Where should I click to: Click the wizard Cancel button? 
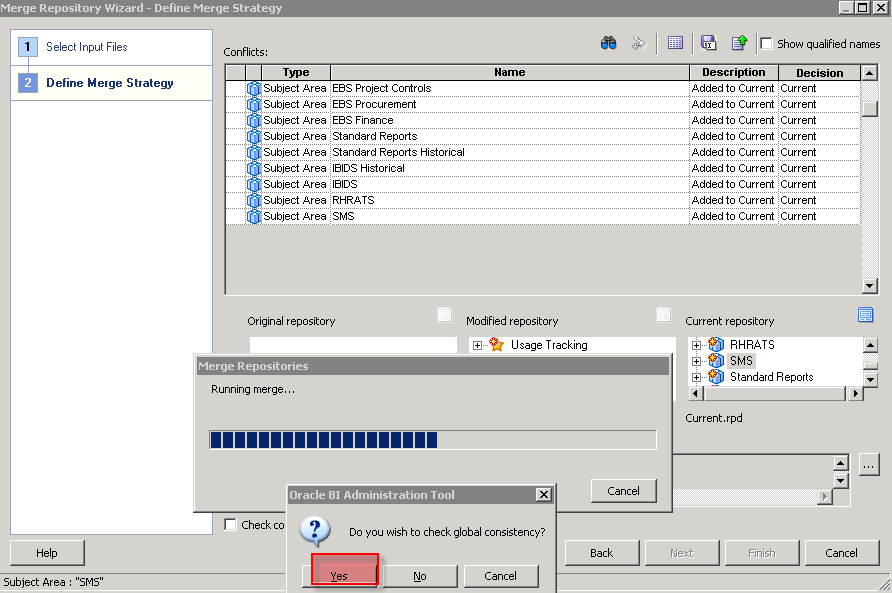click(x=841, y=553)
